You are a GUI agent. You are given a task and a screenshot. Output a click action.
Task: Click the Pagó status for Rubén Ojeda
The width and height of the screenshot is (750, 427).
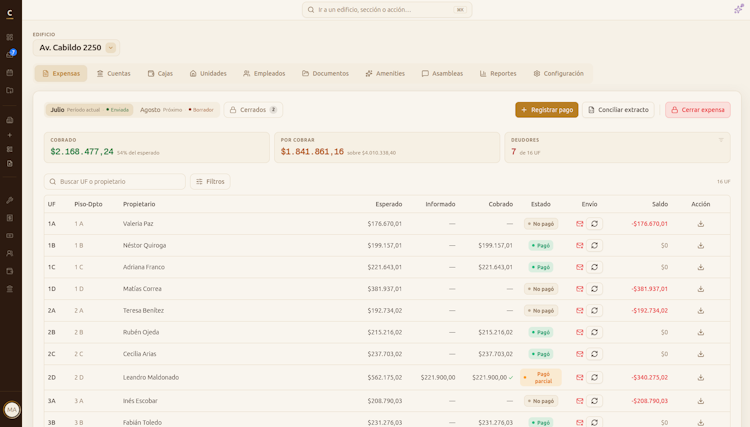(x=540, y=332)
